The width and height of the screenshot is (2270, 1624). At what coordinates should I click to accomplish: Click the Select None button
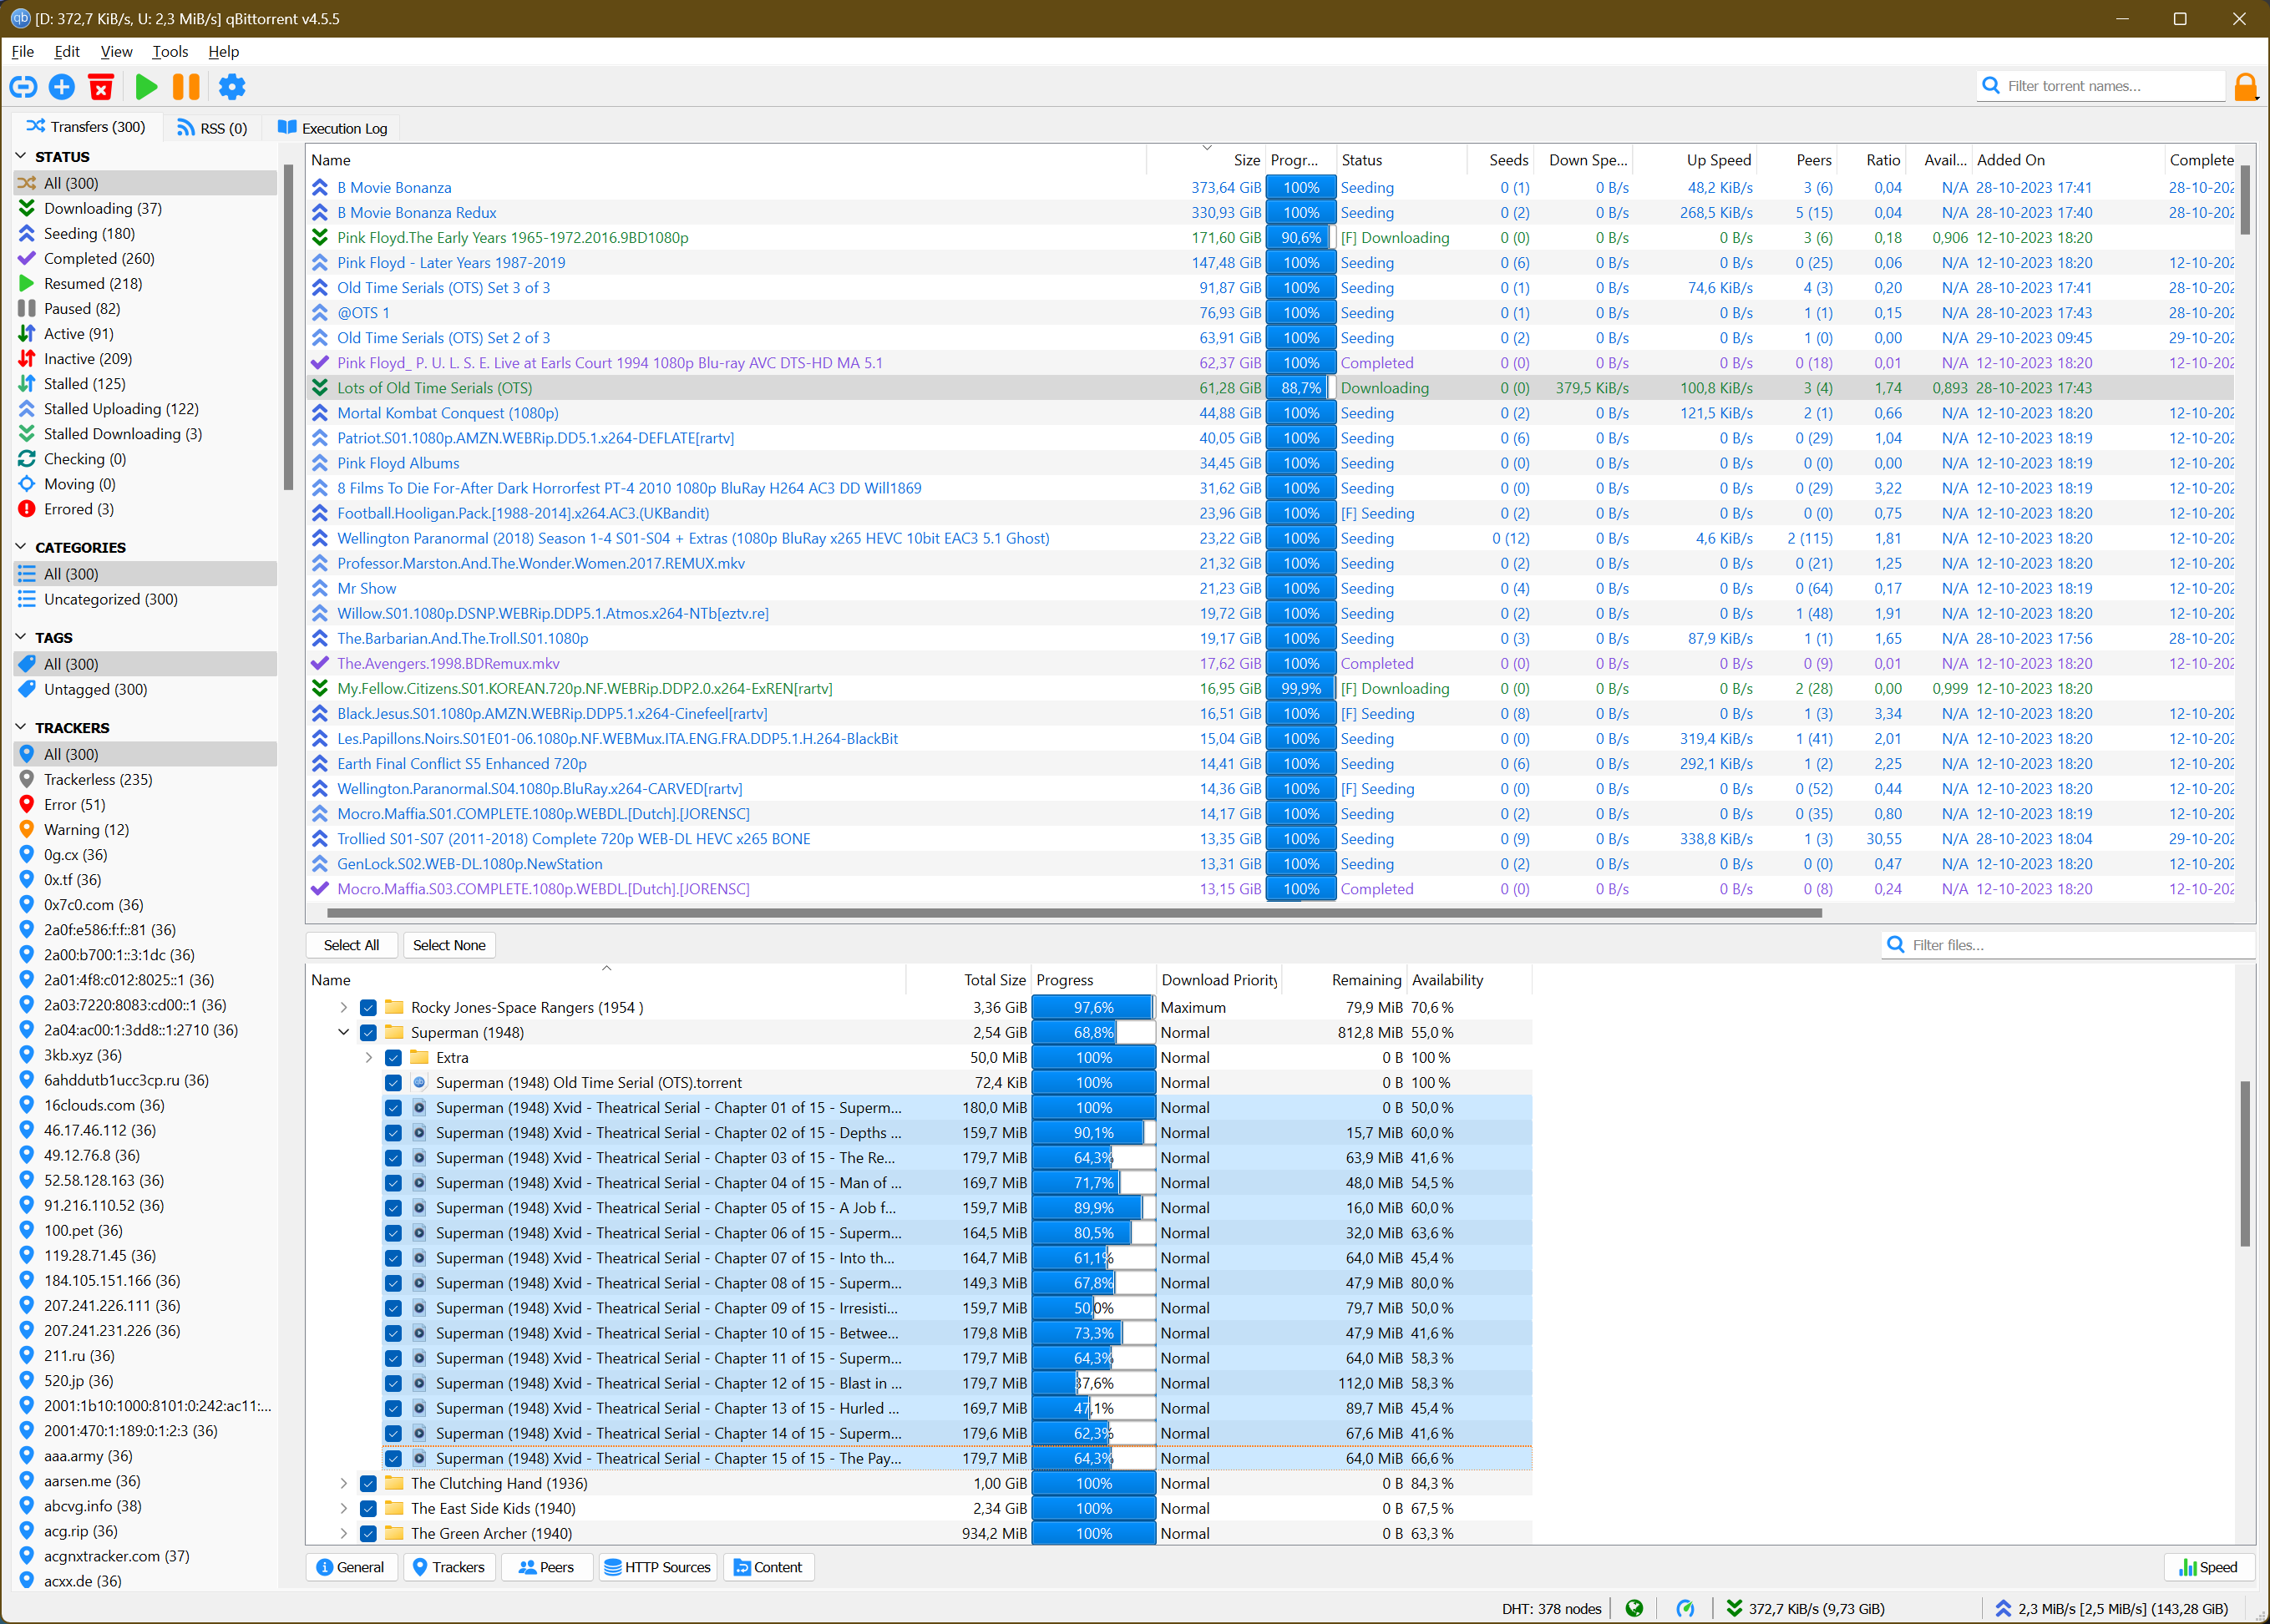(449, 945)
